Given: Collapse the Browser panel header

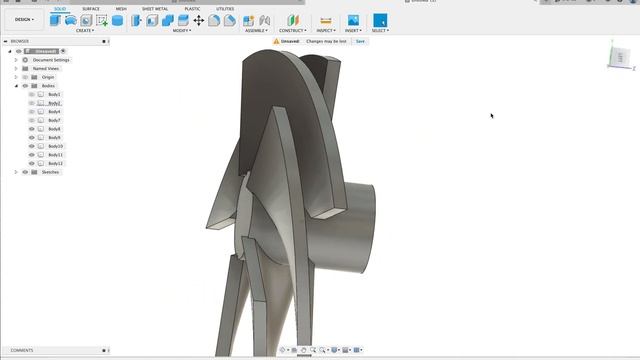Looking at the screenshot, I should click(x=5, y=41).
